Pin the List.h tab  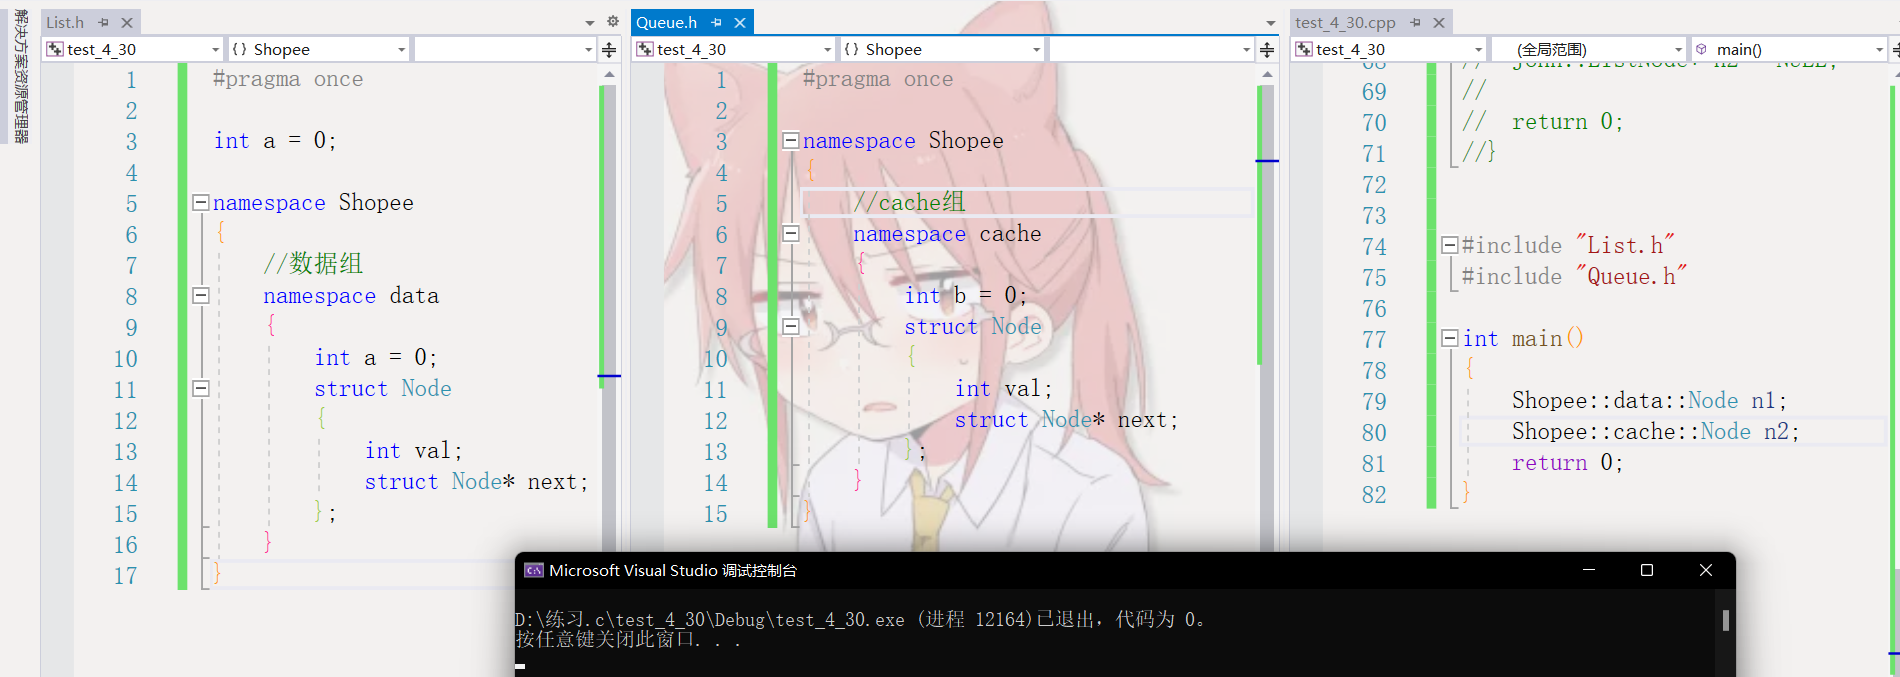tap(104, 22)
